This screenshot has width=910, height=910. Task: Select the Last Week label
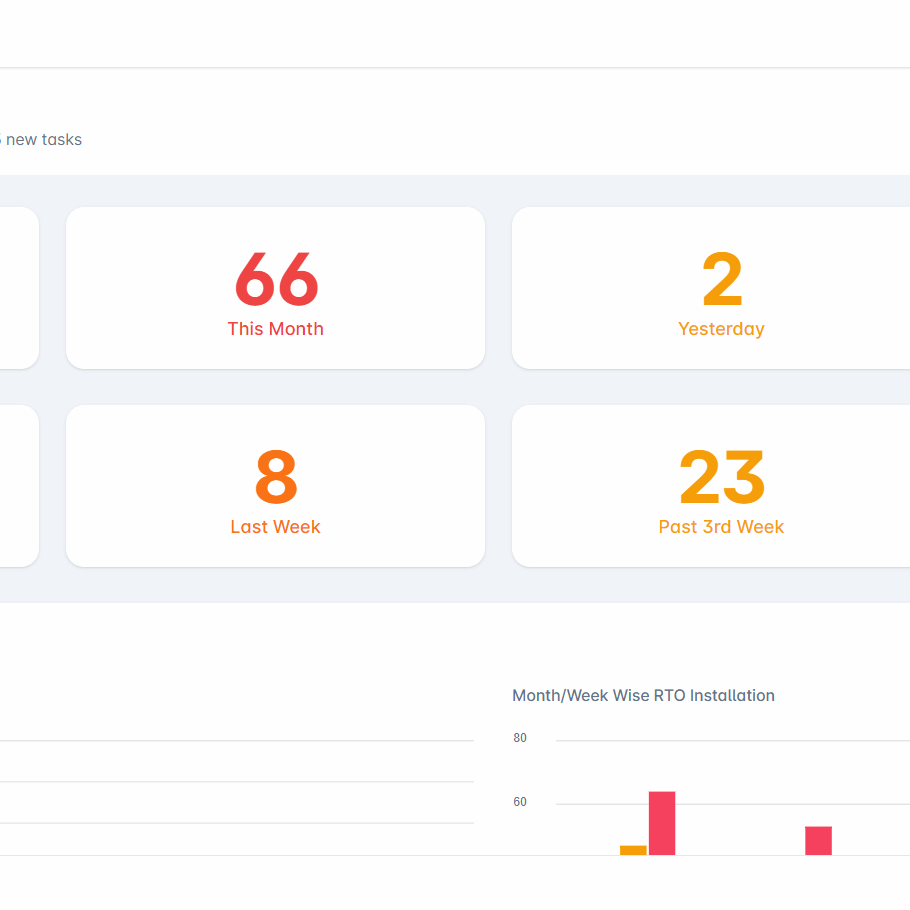275,527
